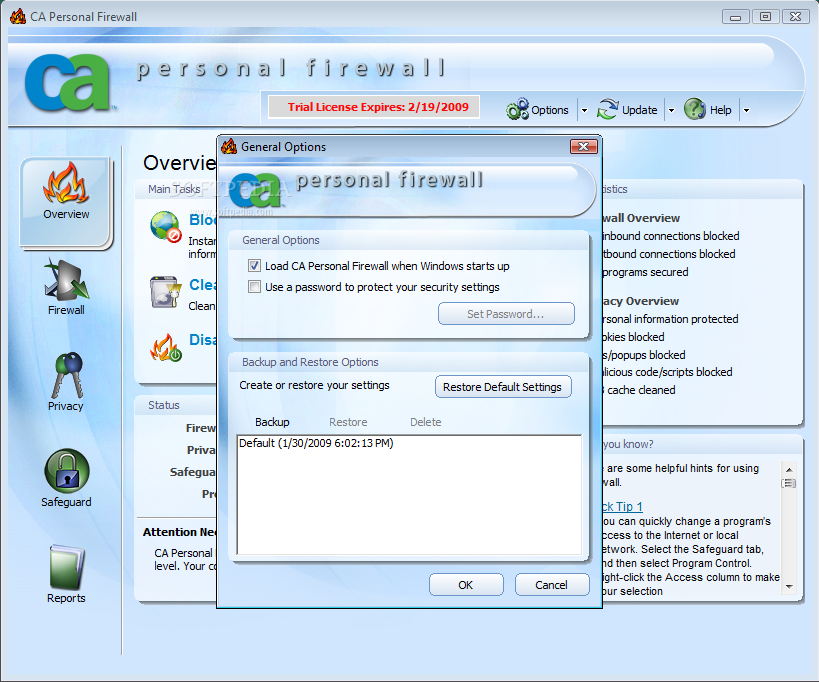This screenshot has width=819, height=682.
Task: Click the Help question mark icon
Action: pos(695,109)
